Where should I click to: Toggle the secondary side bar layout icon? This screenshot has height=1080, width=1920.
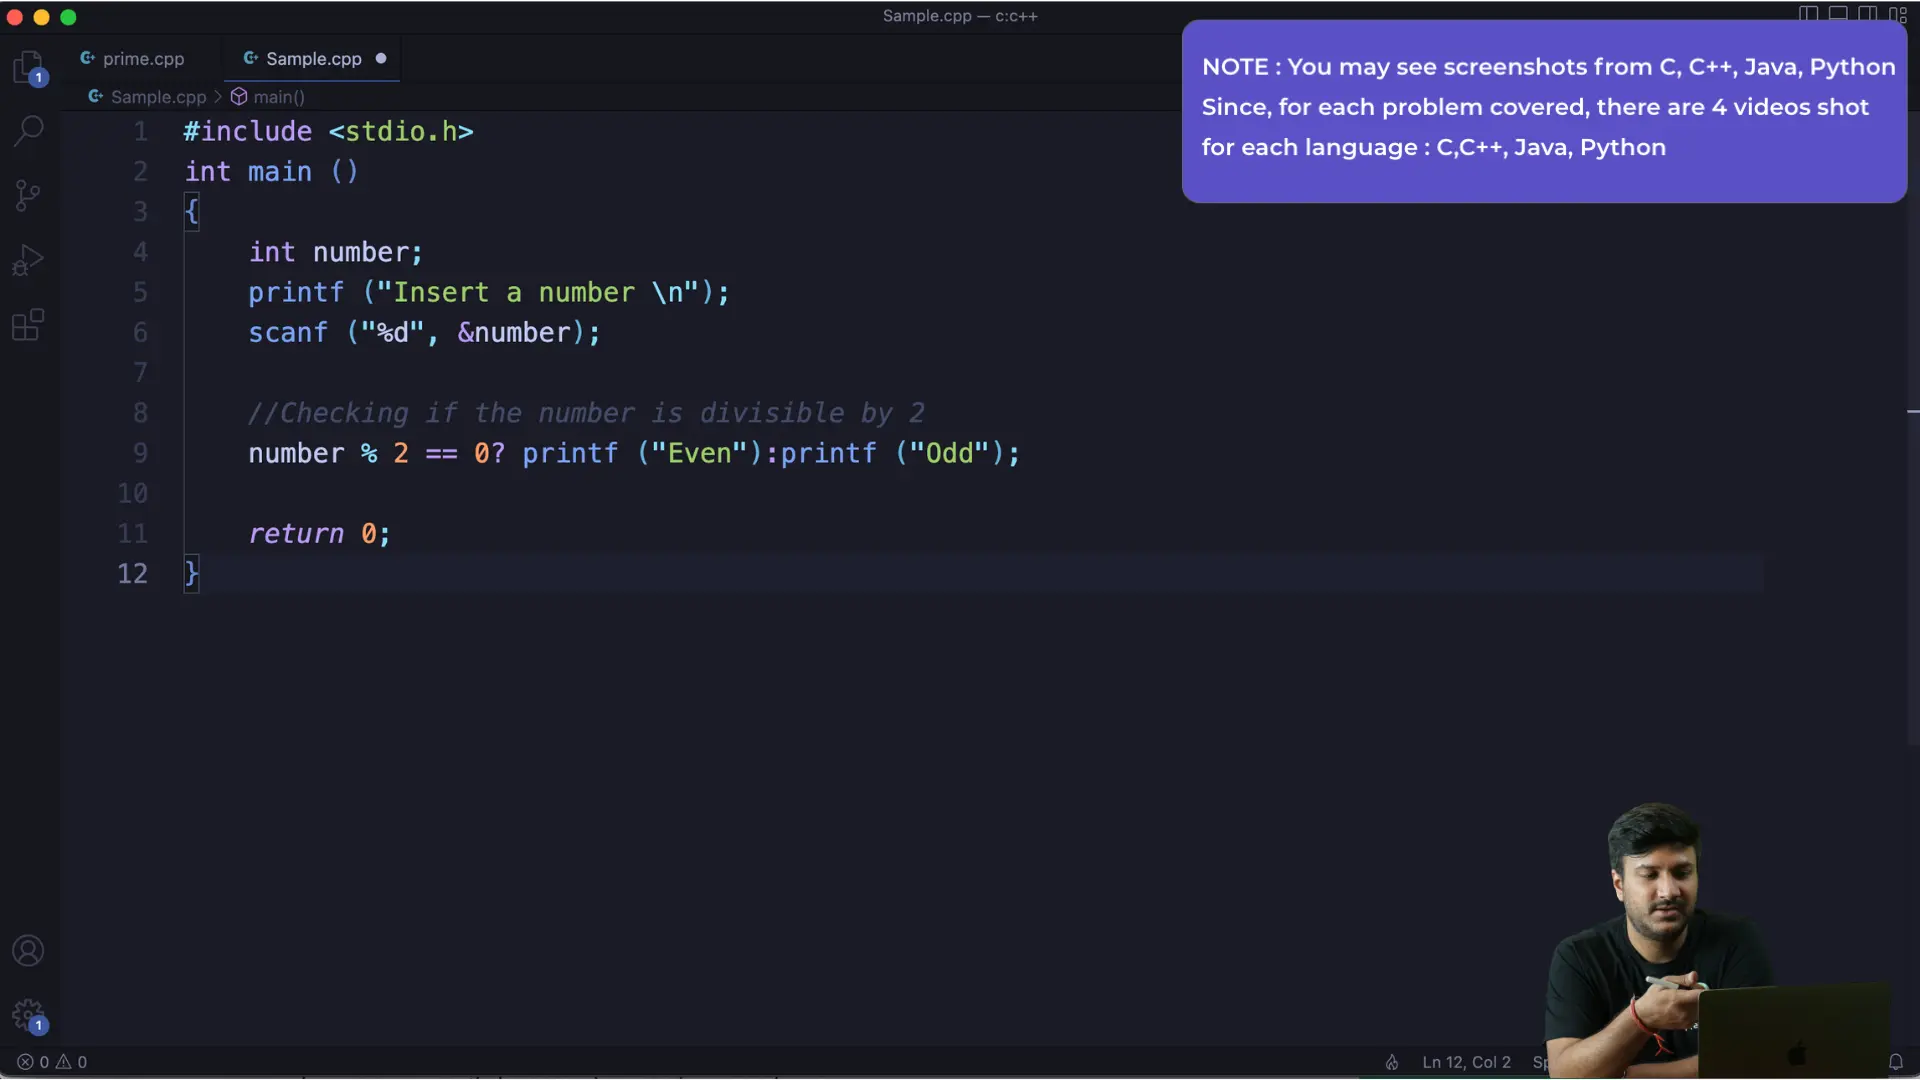(x=1867, y=14)
